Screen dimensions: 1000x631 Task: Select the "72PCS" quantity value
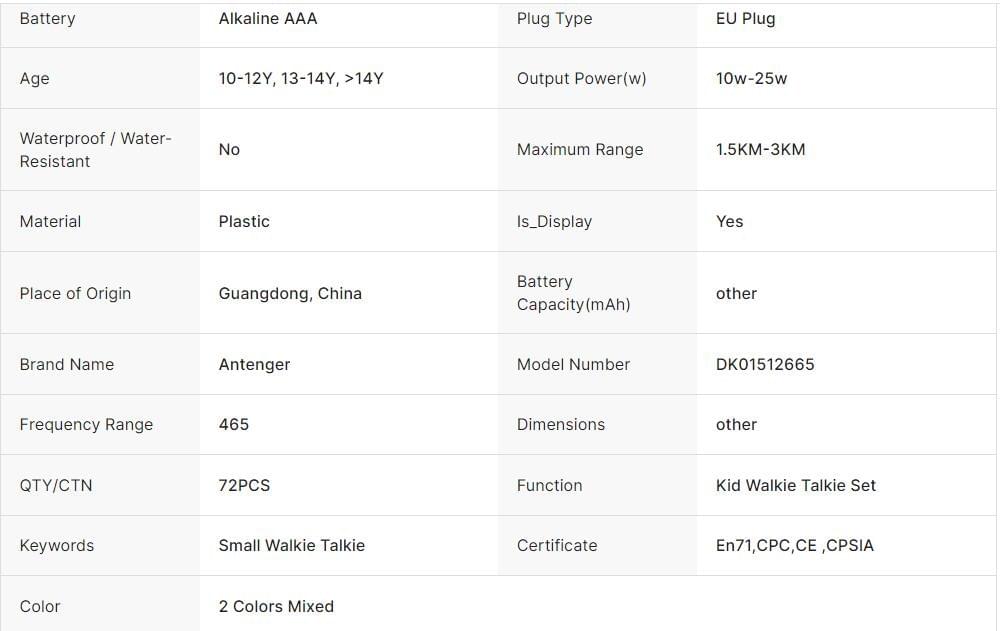pyautogui.click(x=244, y=486)
